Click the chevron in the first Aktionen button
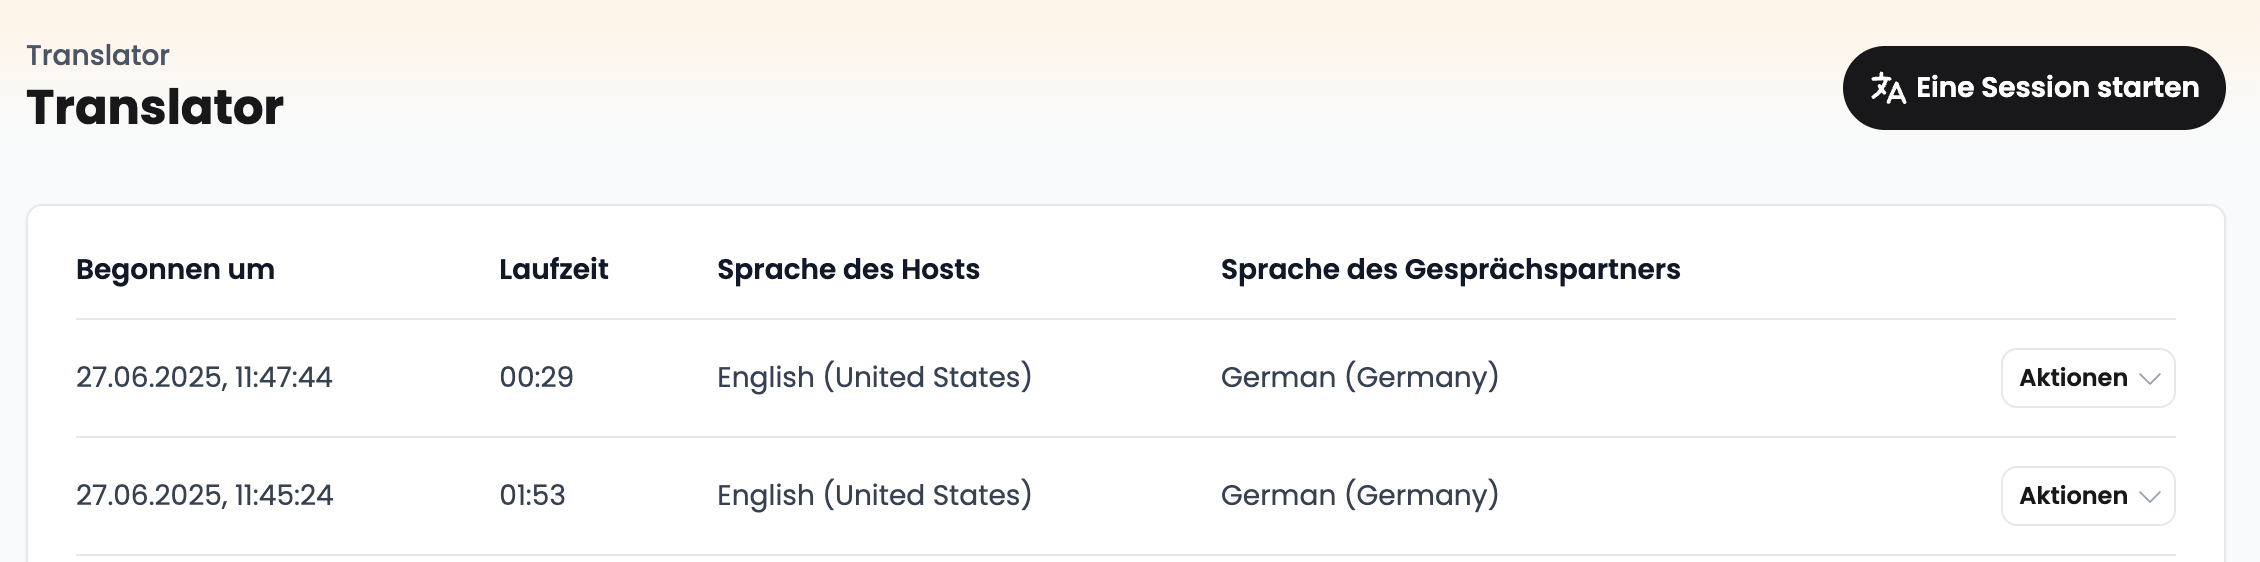 click(x=2150, y=379)
